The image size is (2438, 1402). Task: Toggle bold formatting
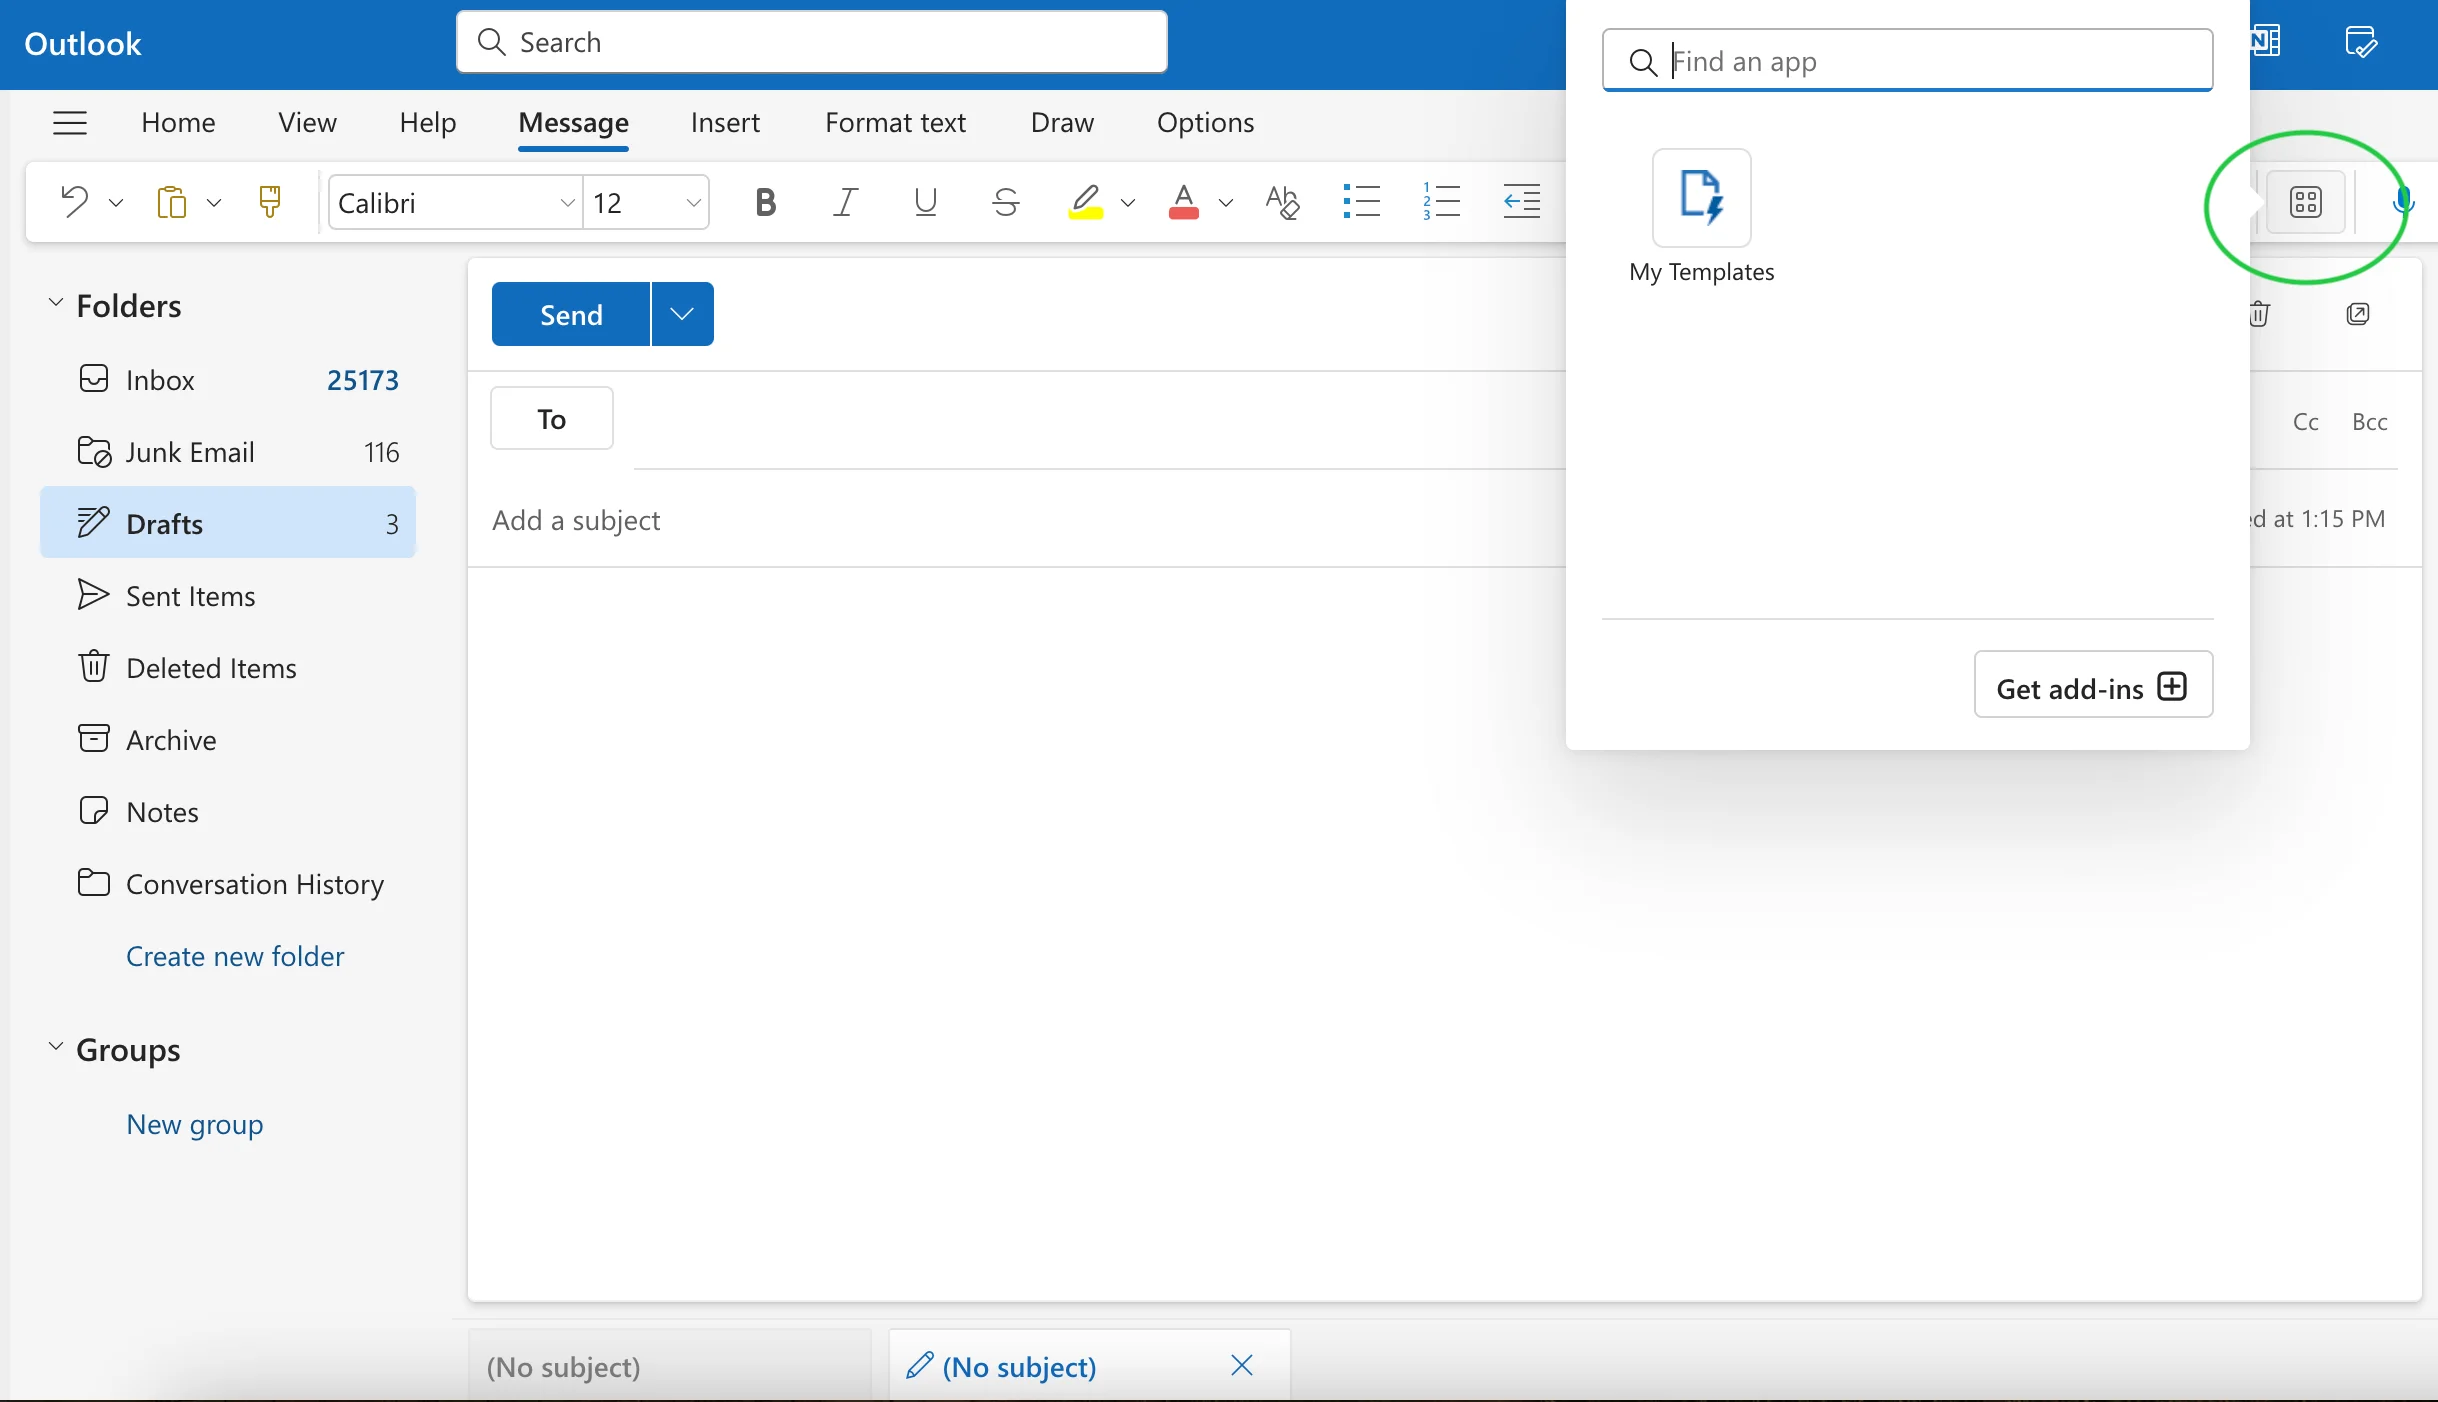pyautogui.click(x=765, y=202)
